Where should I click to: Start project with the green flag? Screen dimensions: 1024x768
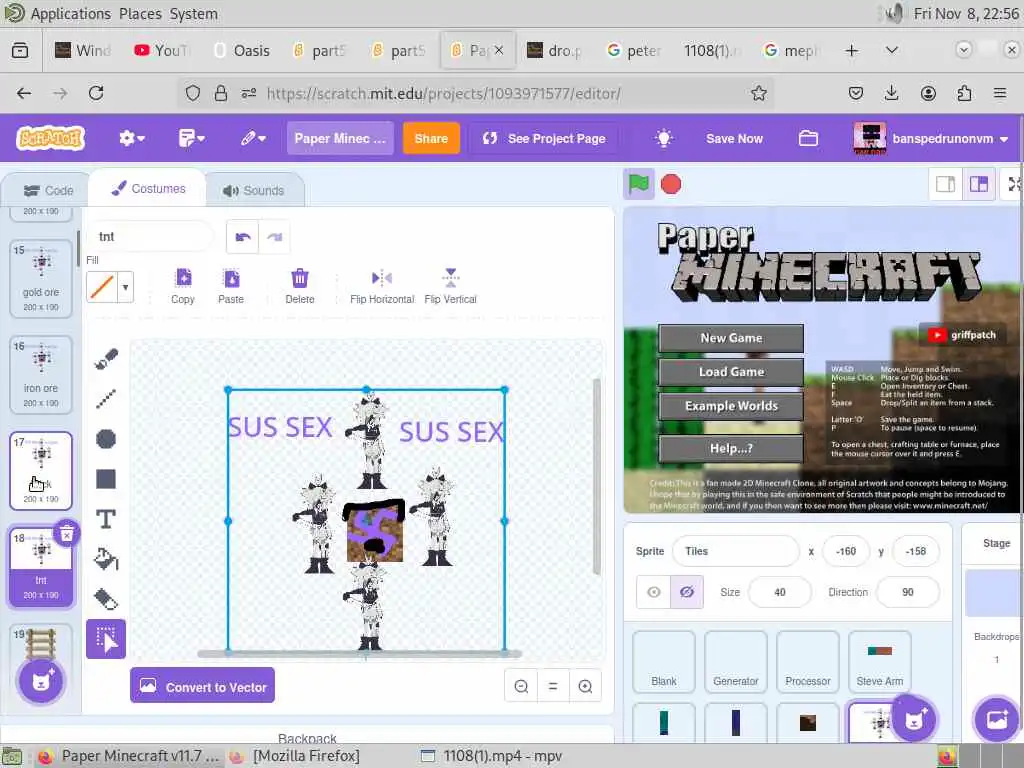coord(639,184)
